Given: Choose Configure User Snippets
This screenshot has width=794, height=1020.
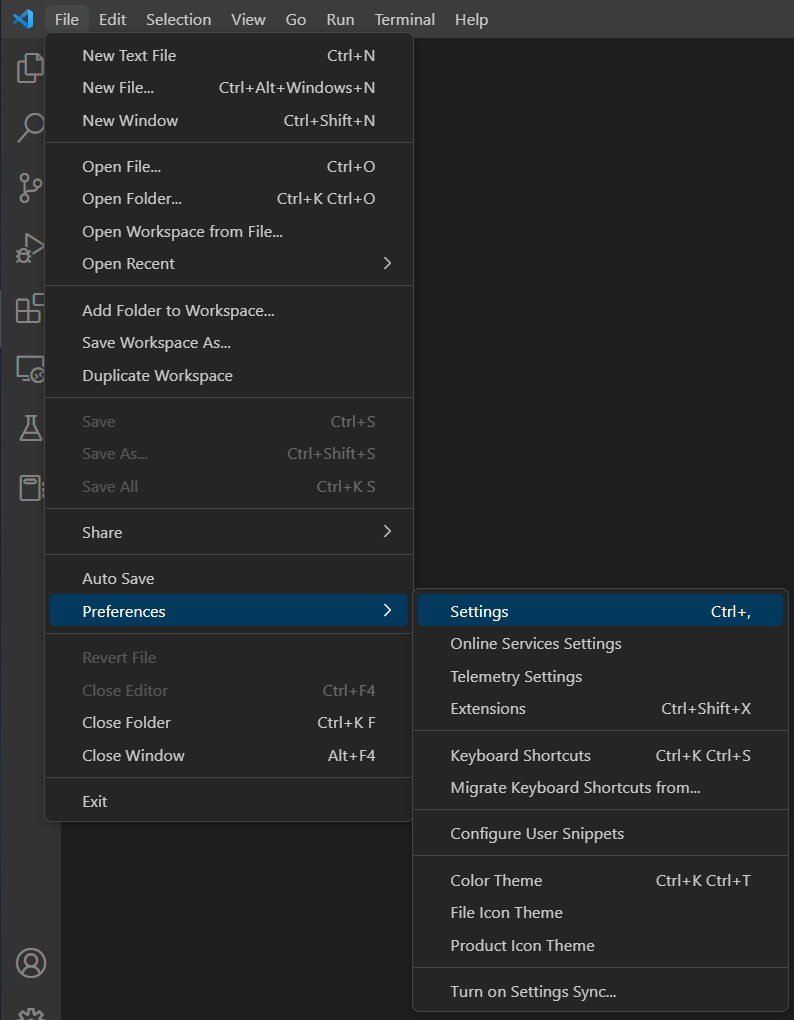Looking at the screenshot, I should coord(536,833).
